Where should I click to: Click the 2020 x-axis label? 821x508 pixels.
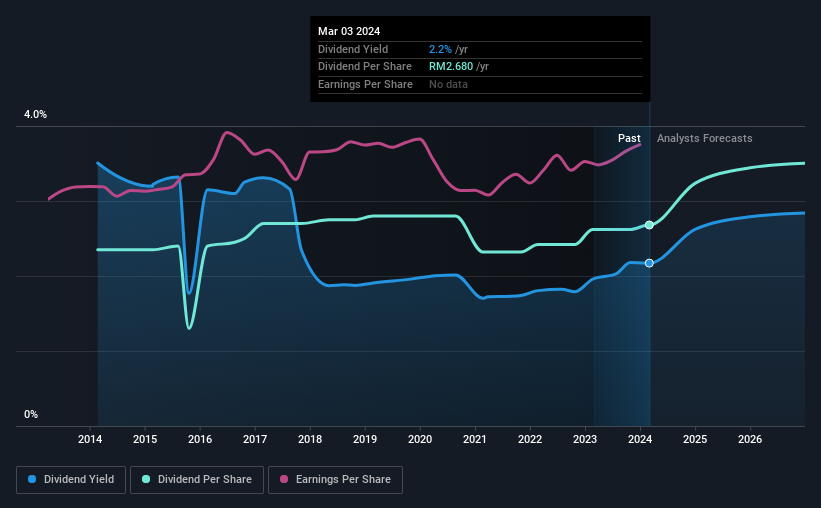420,439
